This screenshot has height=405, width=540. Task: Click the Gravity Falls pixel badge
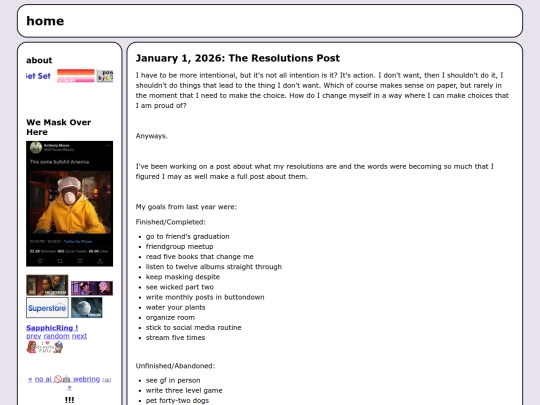(x=45, y=347)
